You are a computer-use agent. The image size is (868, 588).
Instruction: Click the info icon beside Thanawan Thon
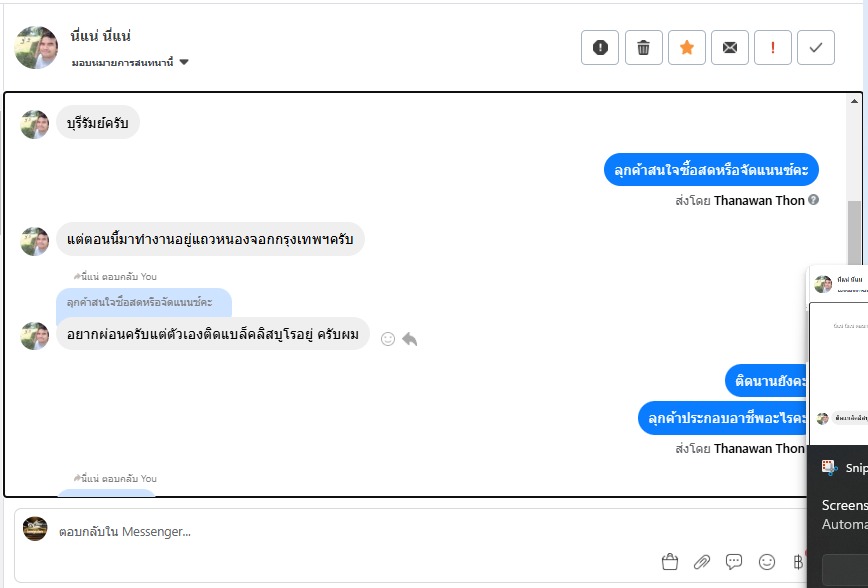click(813, 200)
